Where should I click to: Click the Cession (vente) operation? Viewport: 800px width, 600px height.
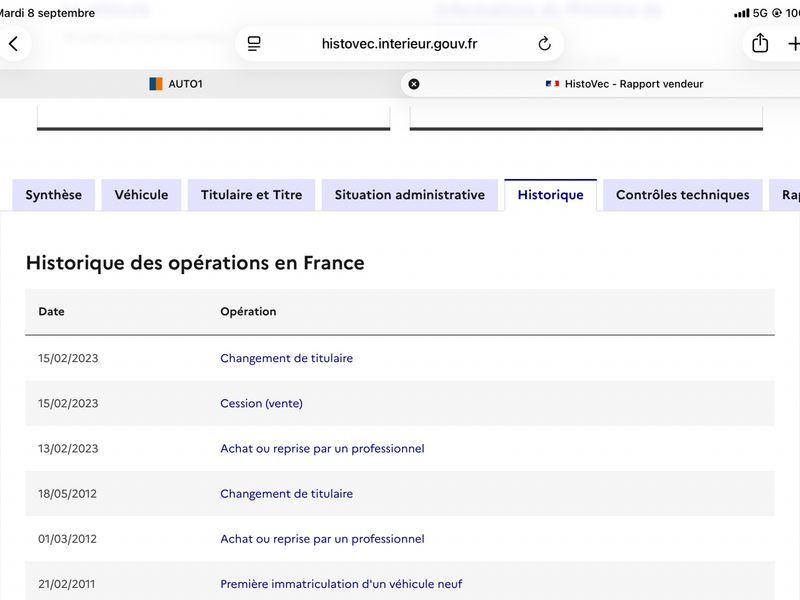click(x=261, y=404)
